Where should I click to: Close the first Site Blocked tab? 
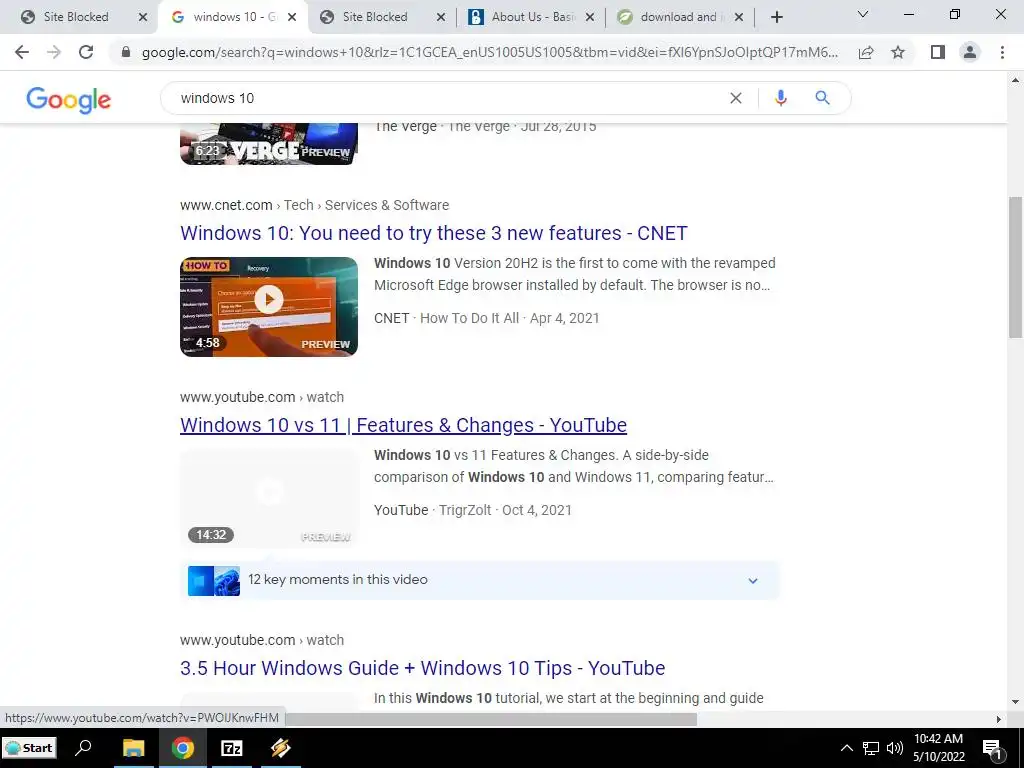[x=142, y=17]
